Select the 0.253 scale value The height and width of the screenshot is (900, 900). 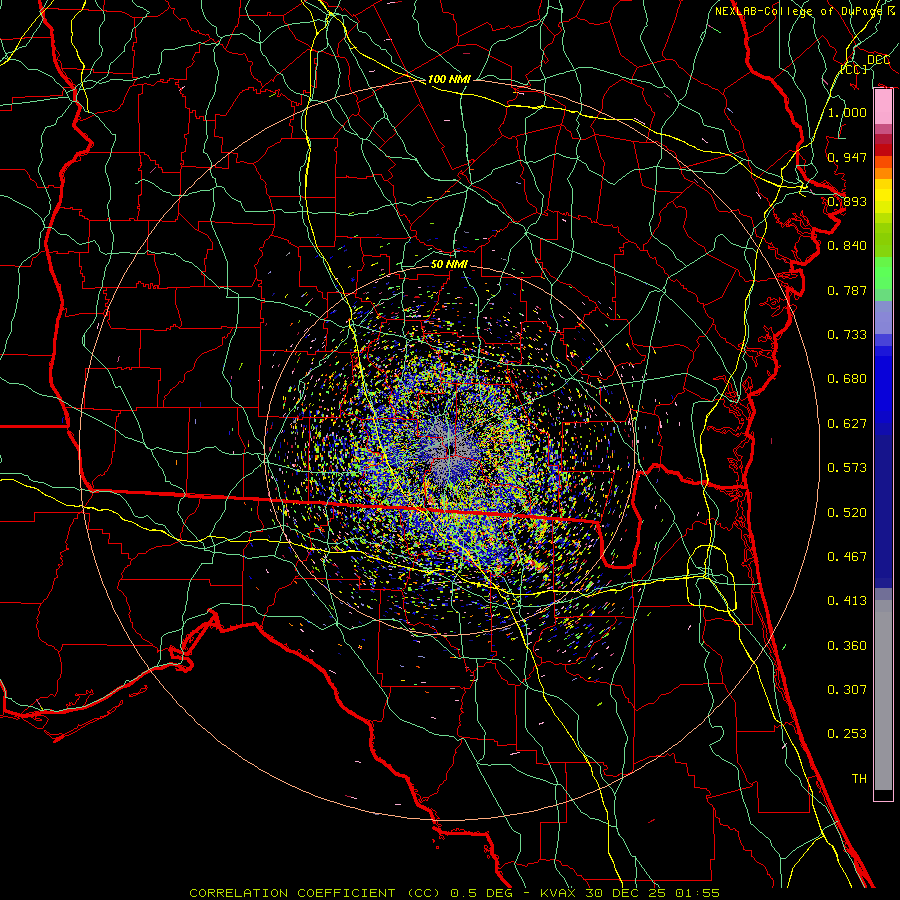point(847,734)
